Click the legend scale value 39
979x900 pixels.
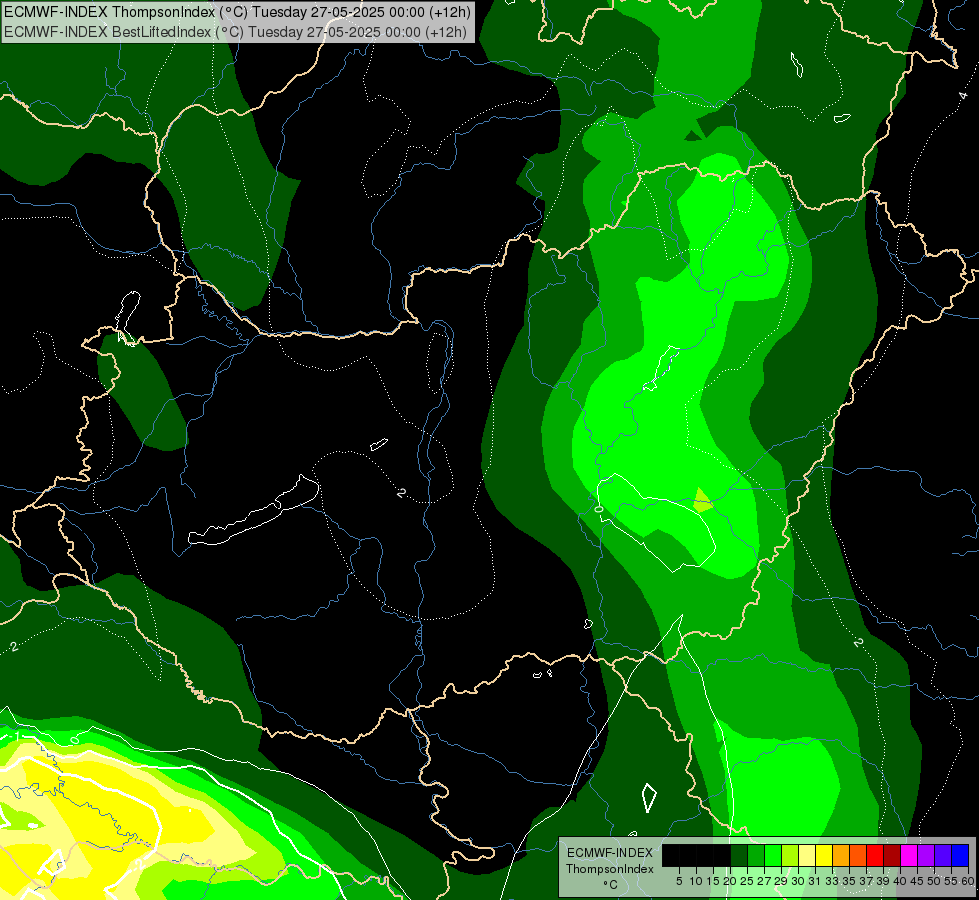pos(883,881)
